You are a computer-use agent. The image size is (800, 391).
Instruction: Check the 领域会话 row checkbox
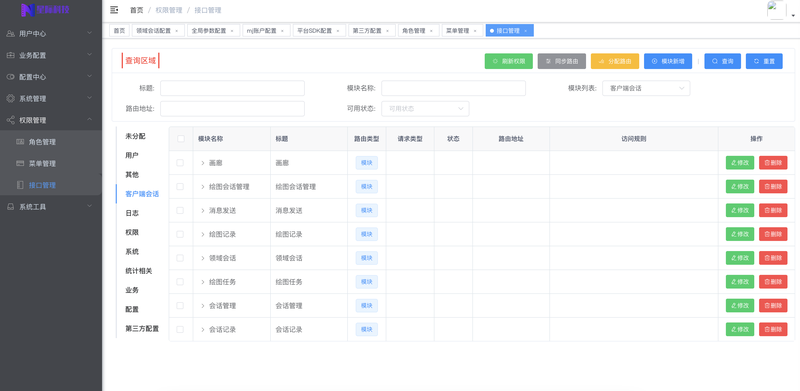click(180, 258)
